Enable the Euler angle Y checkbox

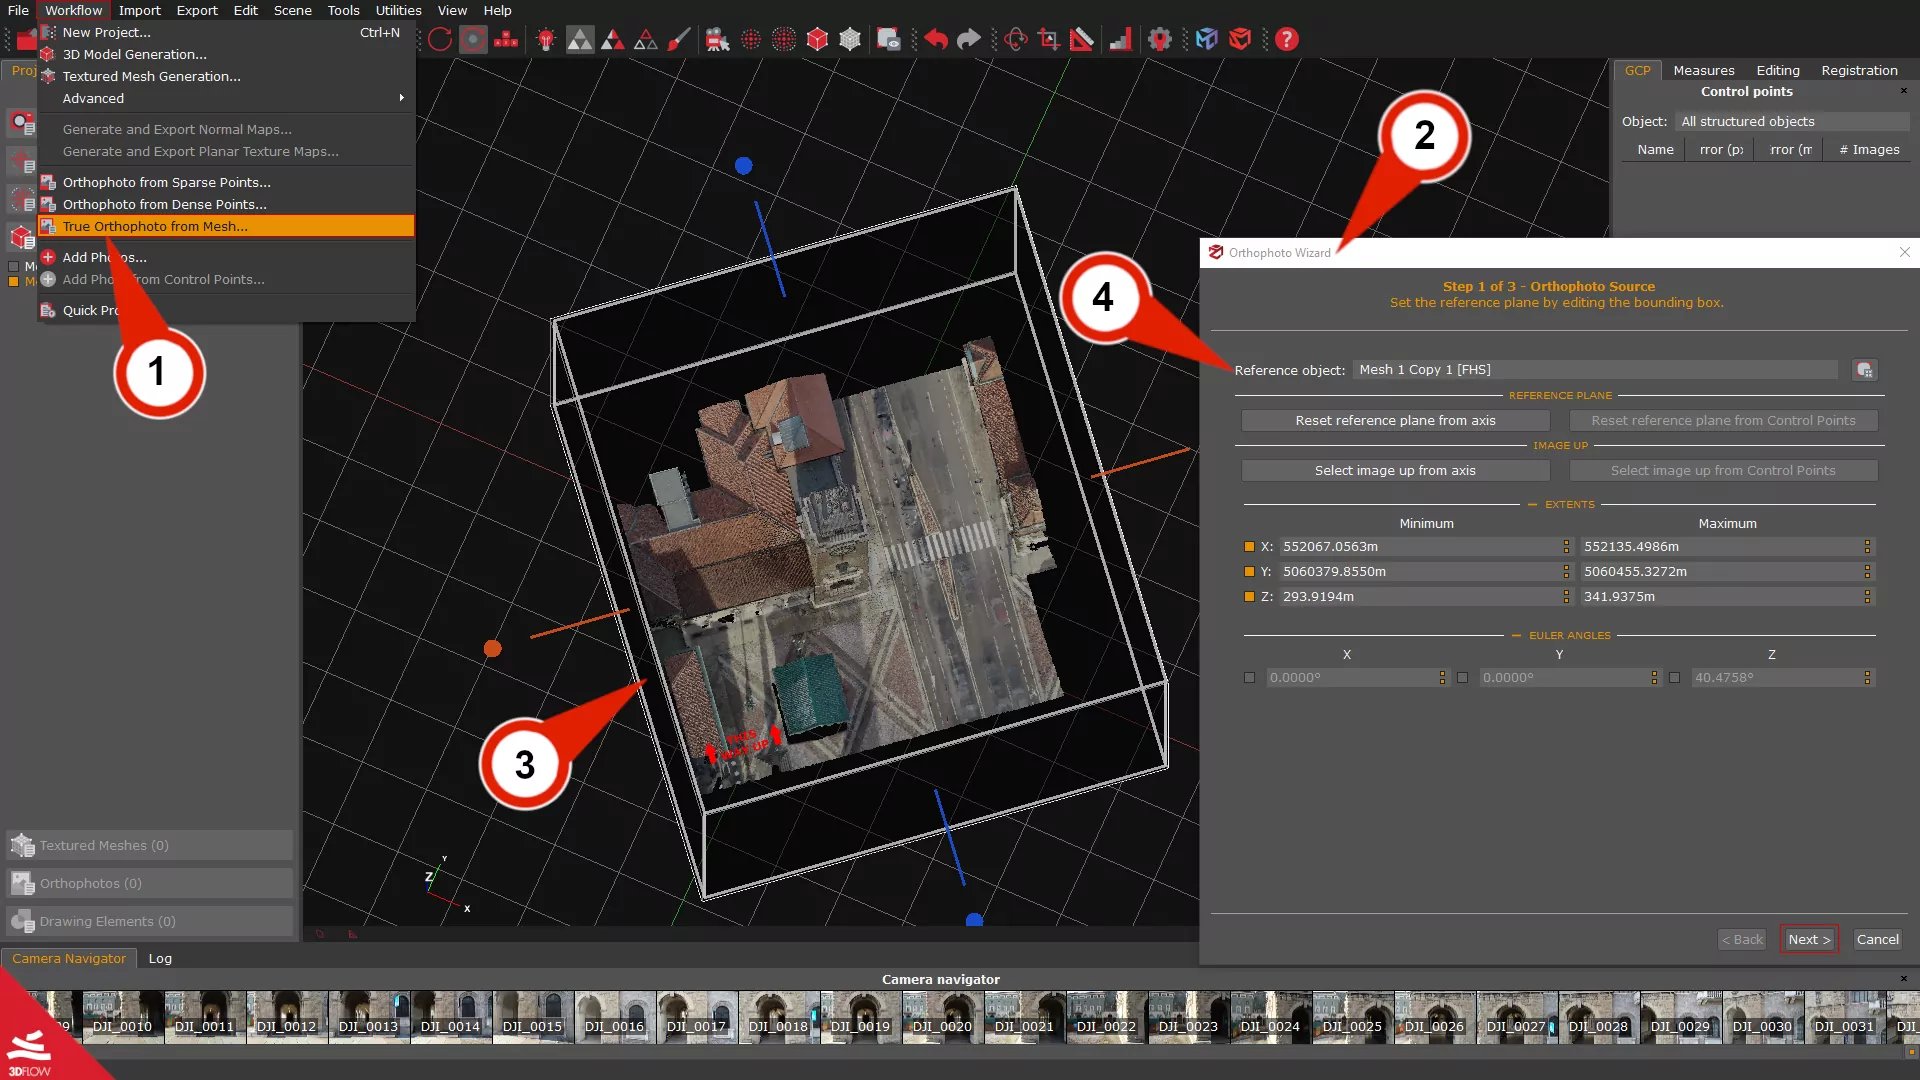pos(1462,677)
